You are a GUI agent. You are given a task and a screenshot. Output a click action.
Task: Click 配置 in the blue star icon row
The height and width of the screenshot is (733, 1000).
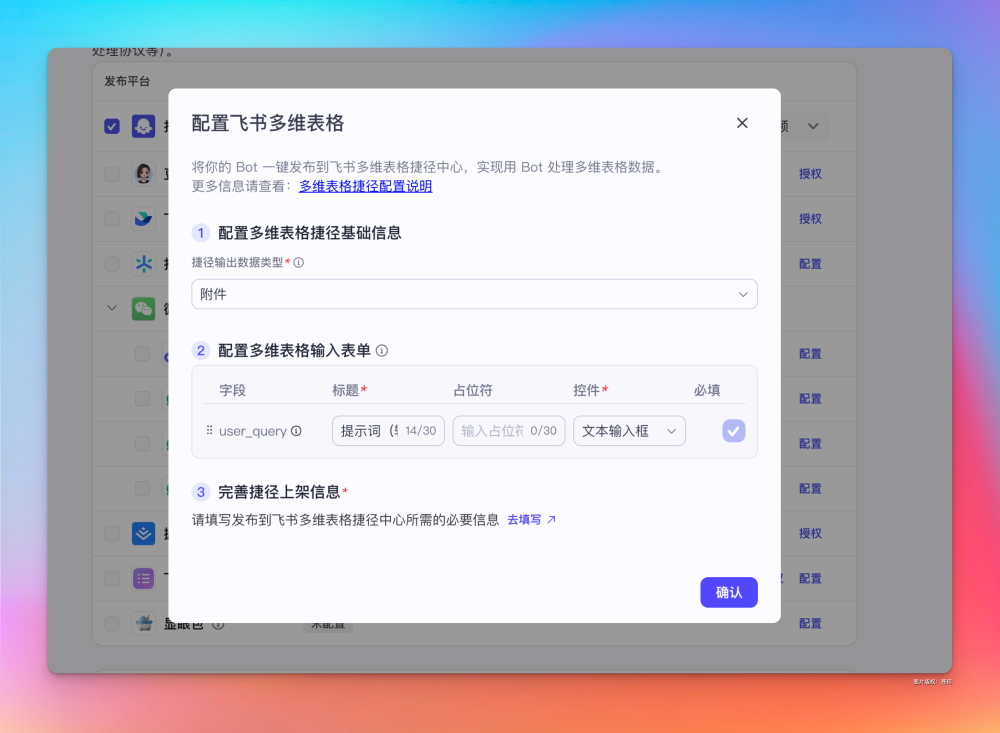810,263
